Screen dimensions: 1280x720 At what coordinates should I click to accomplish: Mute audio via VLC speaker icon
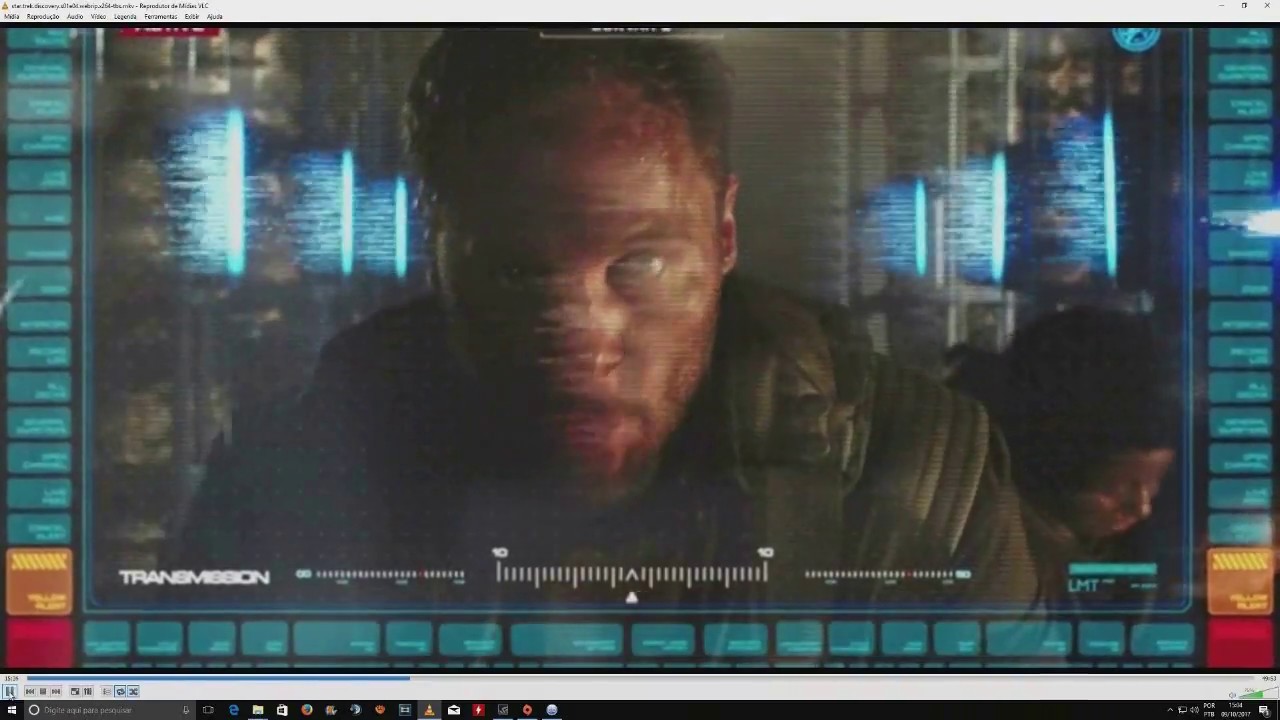[1232, 695]
